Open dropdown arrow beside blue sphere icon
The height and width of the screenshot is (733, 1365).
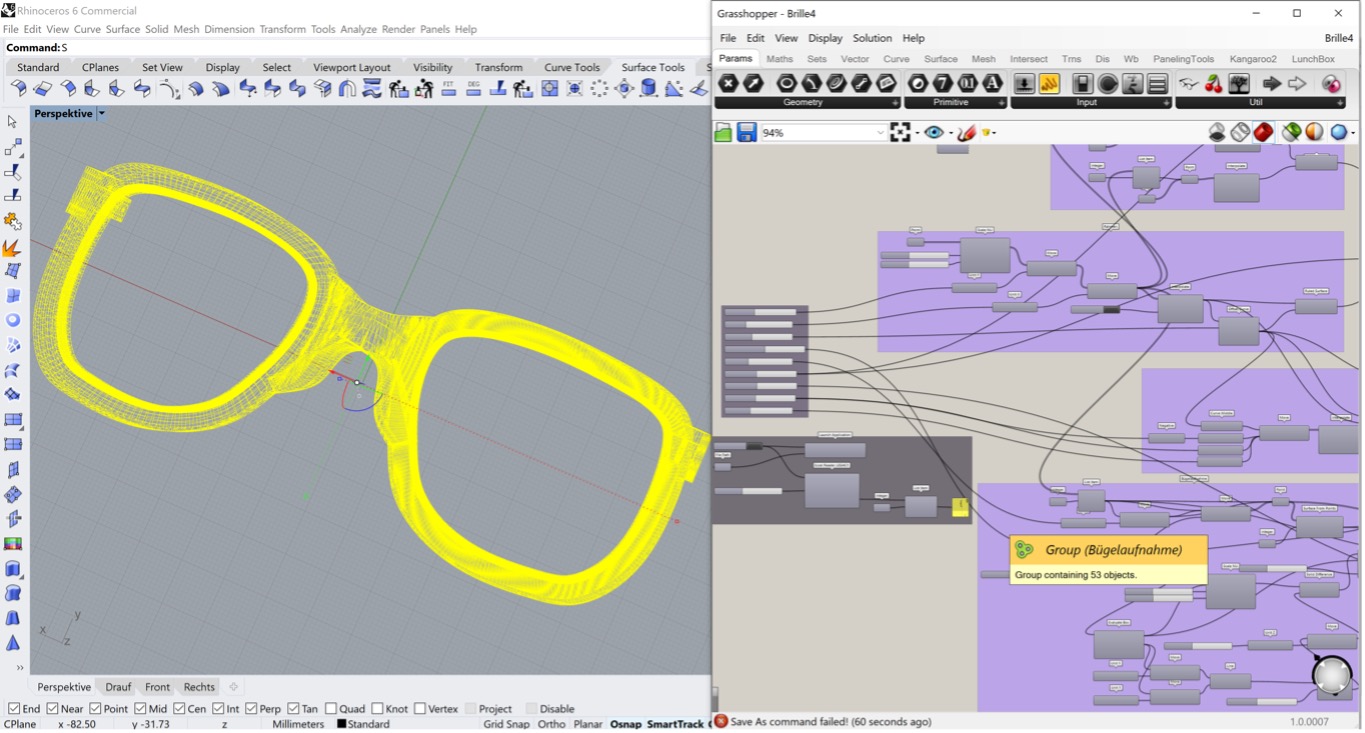pos(1353,133)
